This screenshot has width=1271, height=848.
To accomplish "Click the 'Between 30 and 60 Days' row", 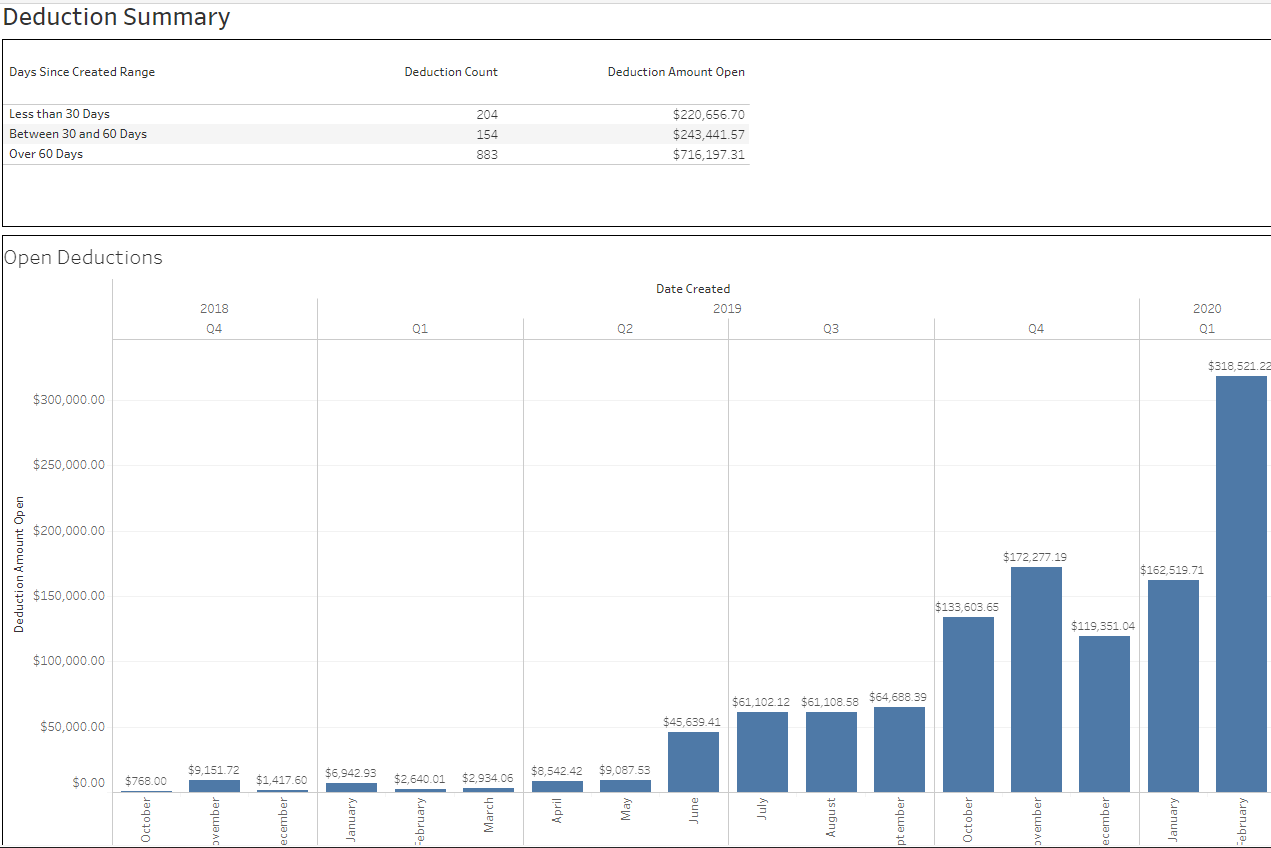I will pos(78,134).
